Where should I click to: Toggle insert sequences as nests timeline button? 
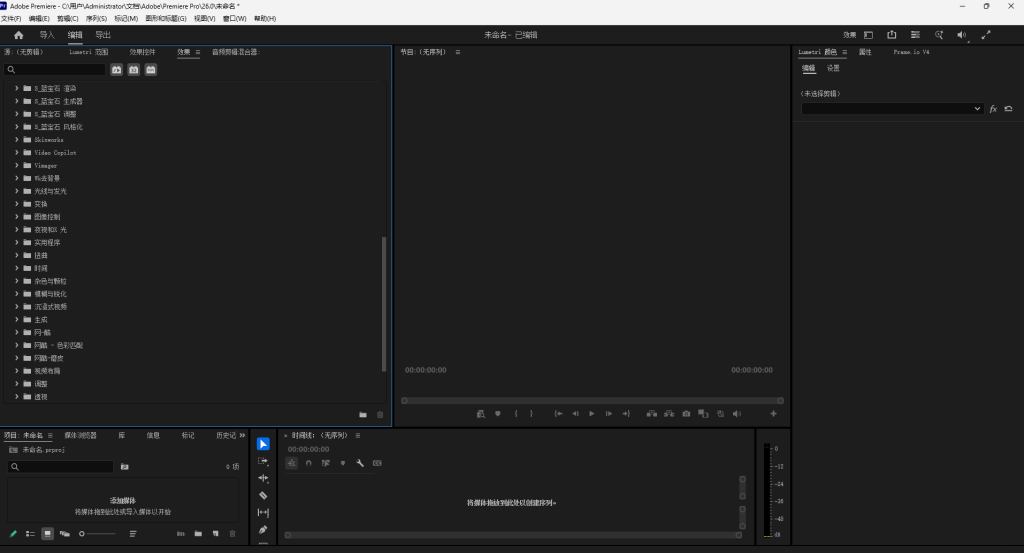click(291, 463)
